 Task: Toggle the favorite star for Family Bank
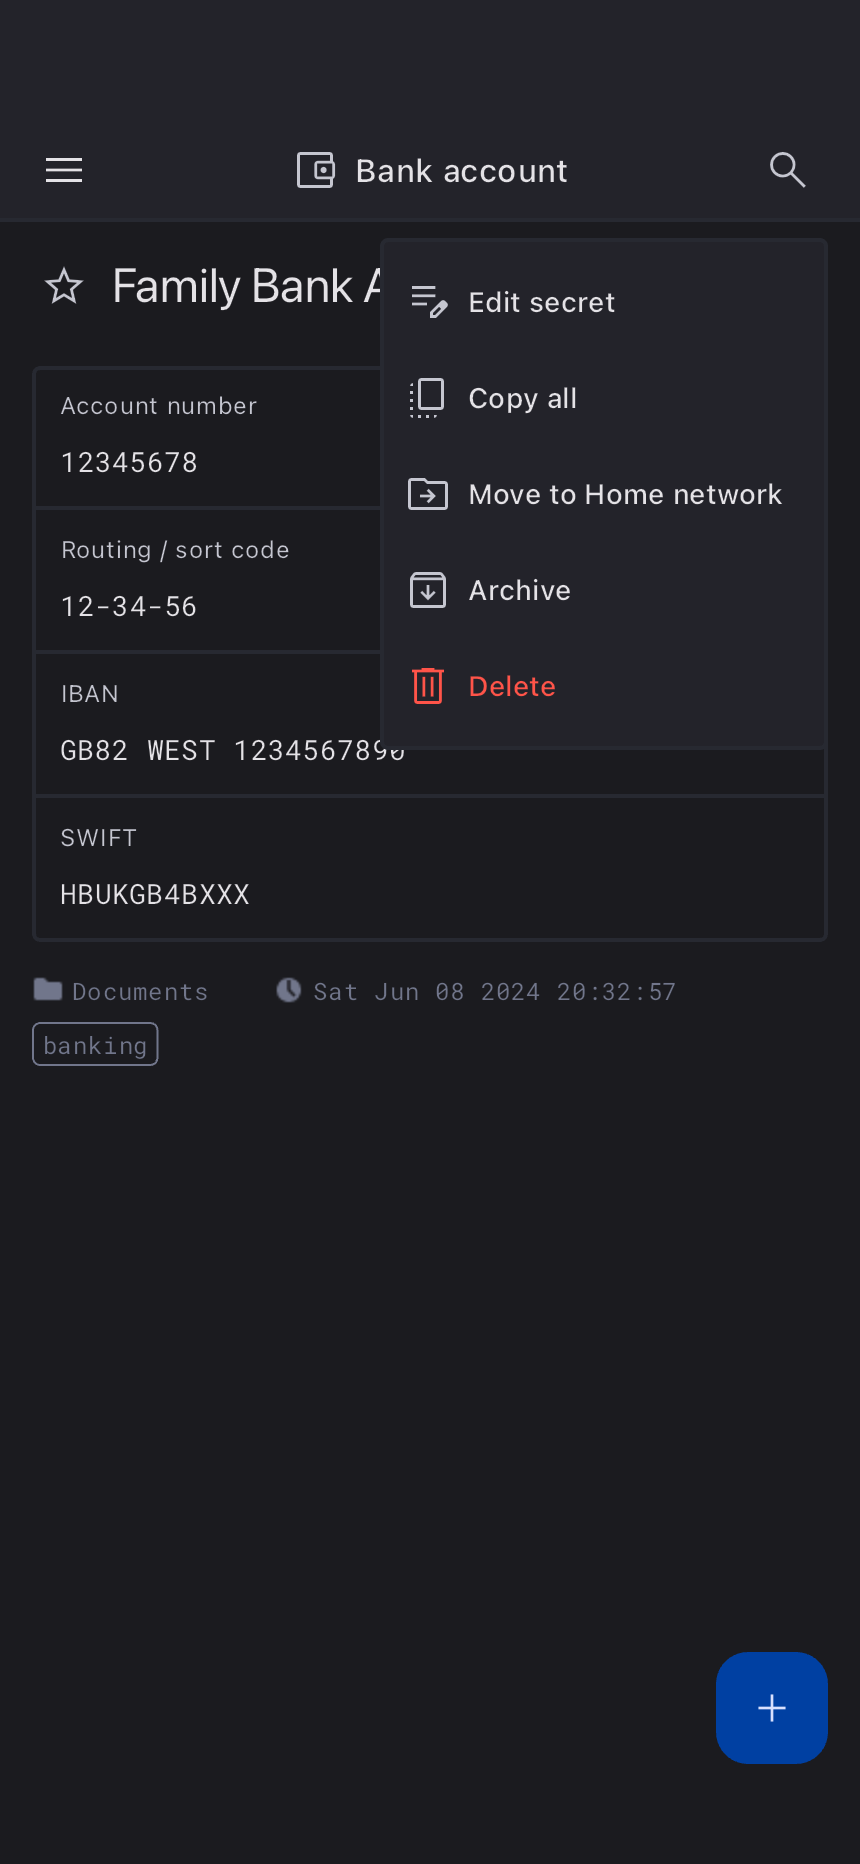click(x=64, y=287)
